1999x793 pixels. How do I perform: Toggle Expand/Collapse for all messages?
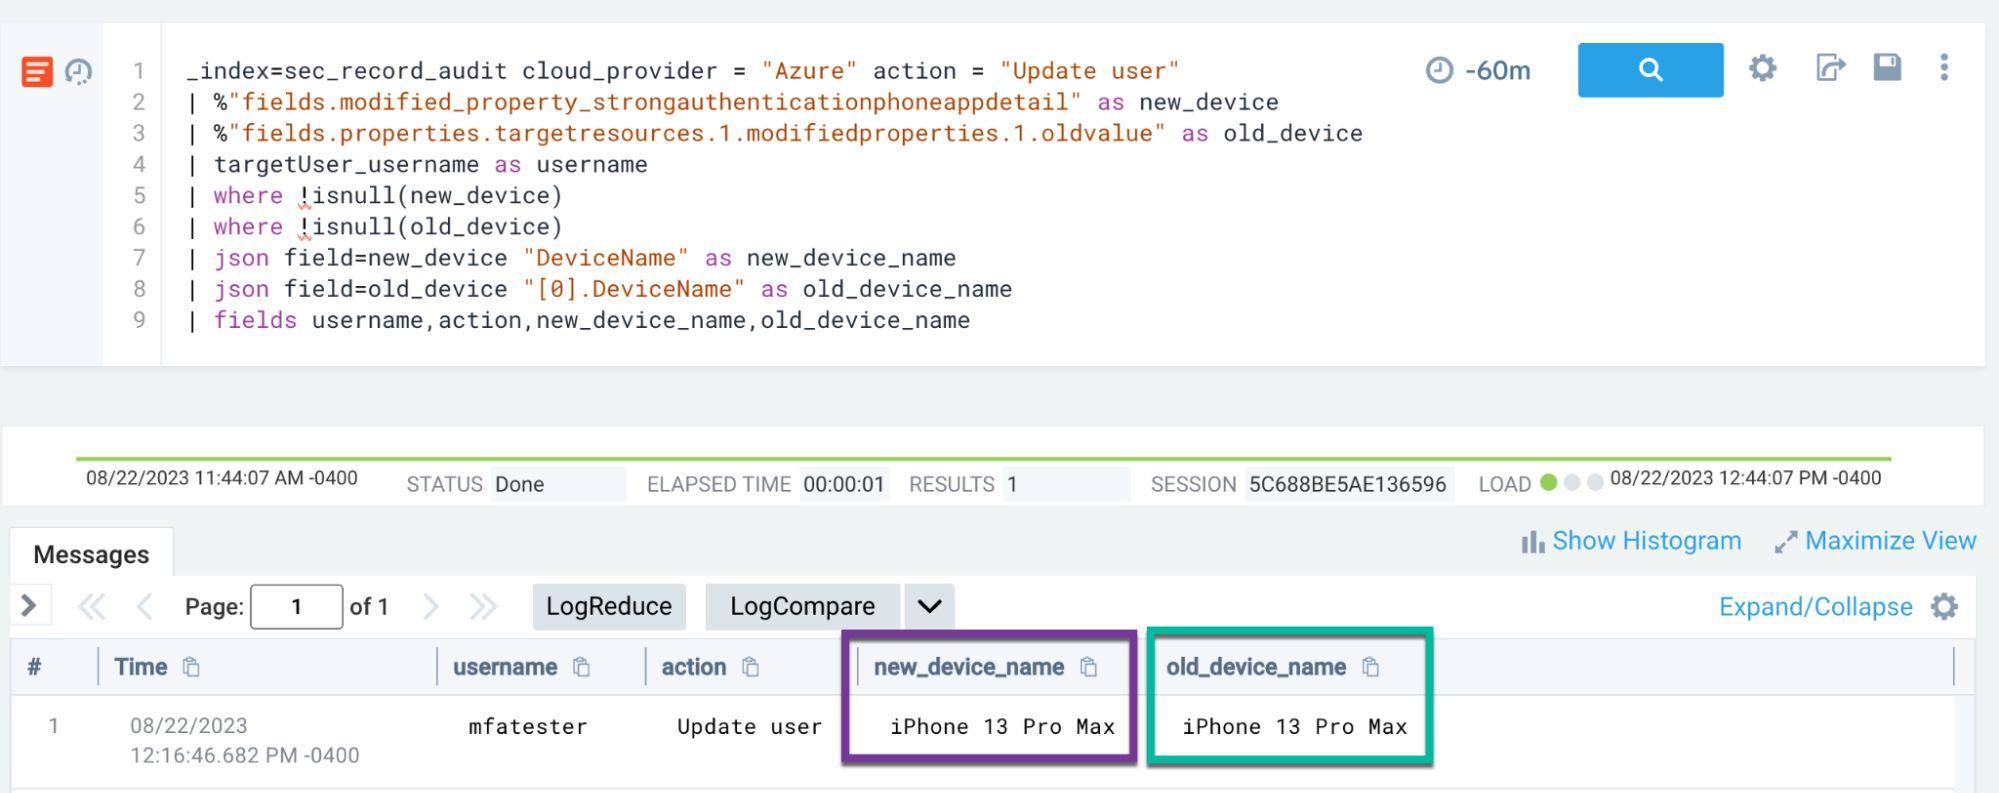tap(1815, 606)
